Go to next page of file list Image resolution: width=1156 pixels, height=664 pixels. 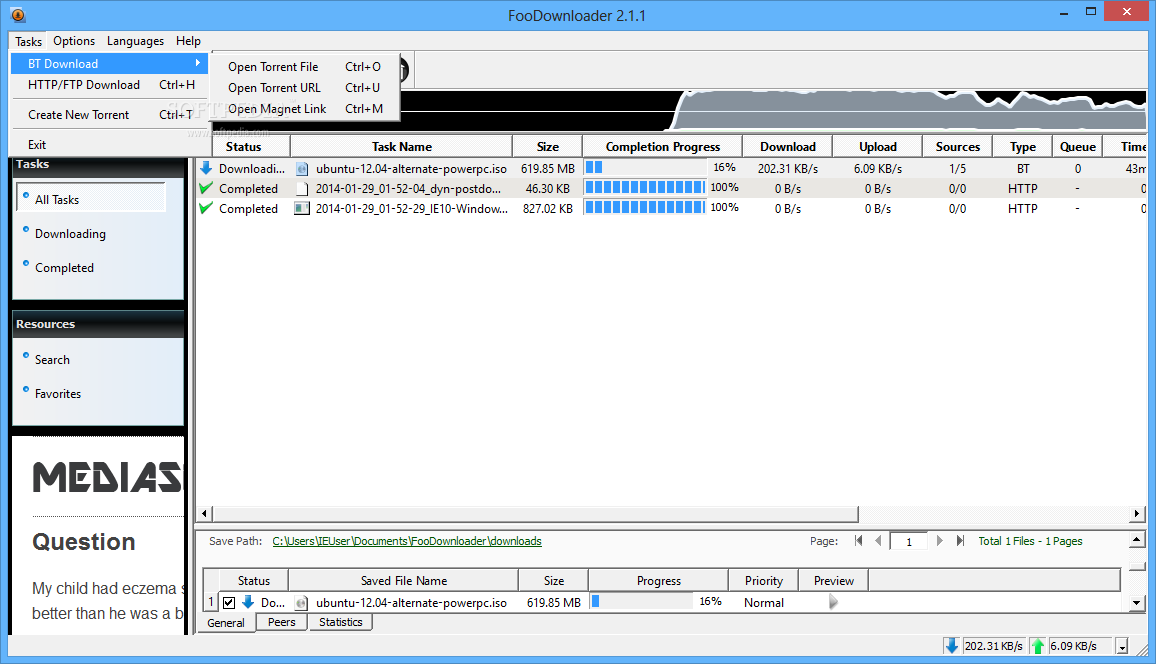click(939, 541)
